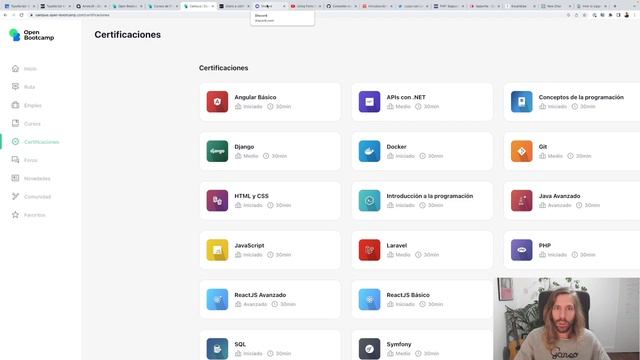Open the ReactJS Básico certification
The width and height of the screenshot is (640, 360).
tap(422, 299)
